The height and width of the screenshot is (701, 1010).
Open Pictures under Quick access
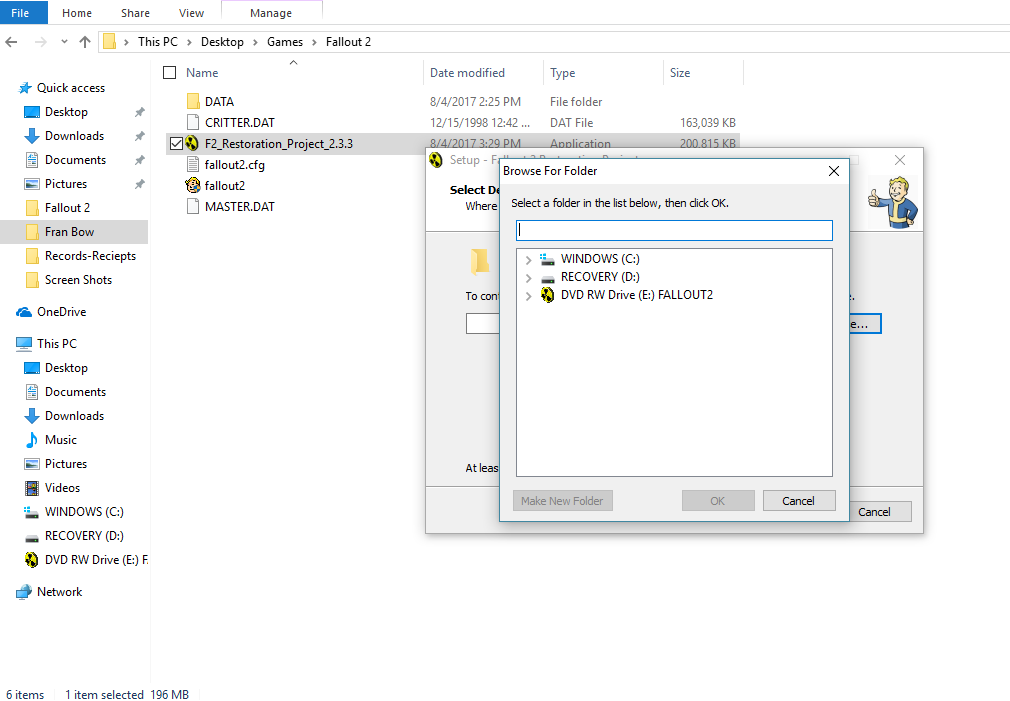pyautogui.click(x=66, y=184)
